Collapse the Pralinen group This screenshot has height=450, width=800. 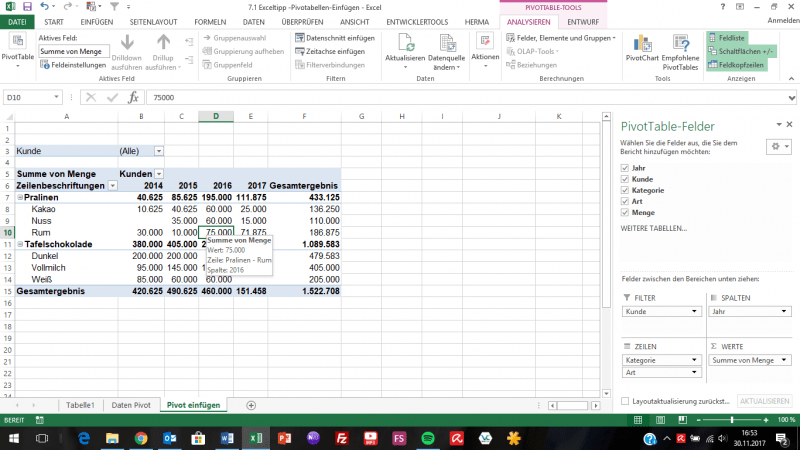point(20,197)
